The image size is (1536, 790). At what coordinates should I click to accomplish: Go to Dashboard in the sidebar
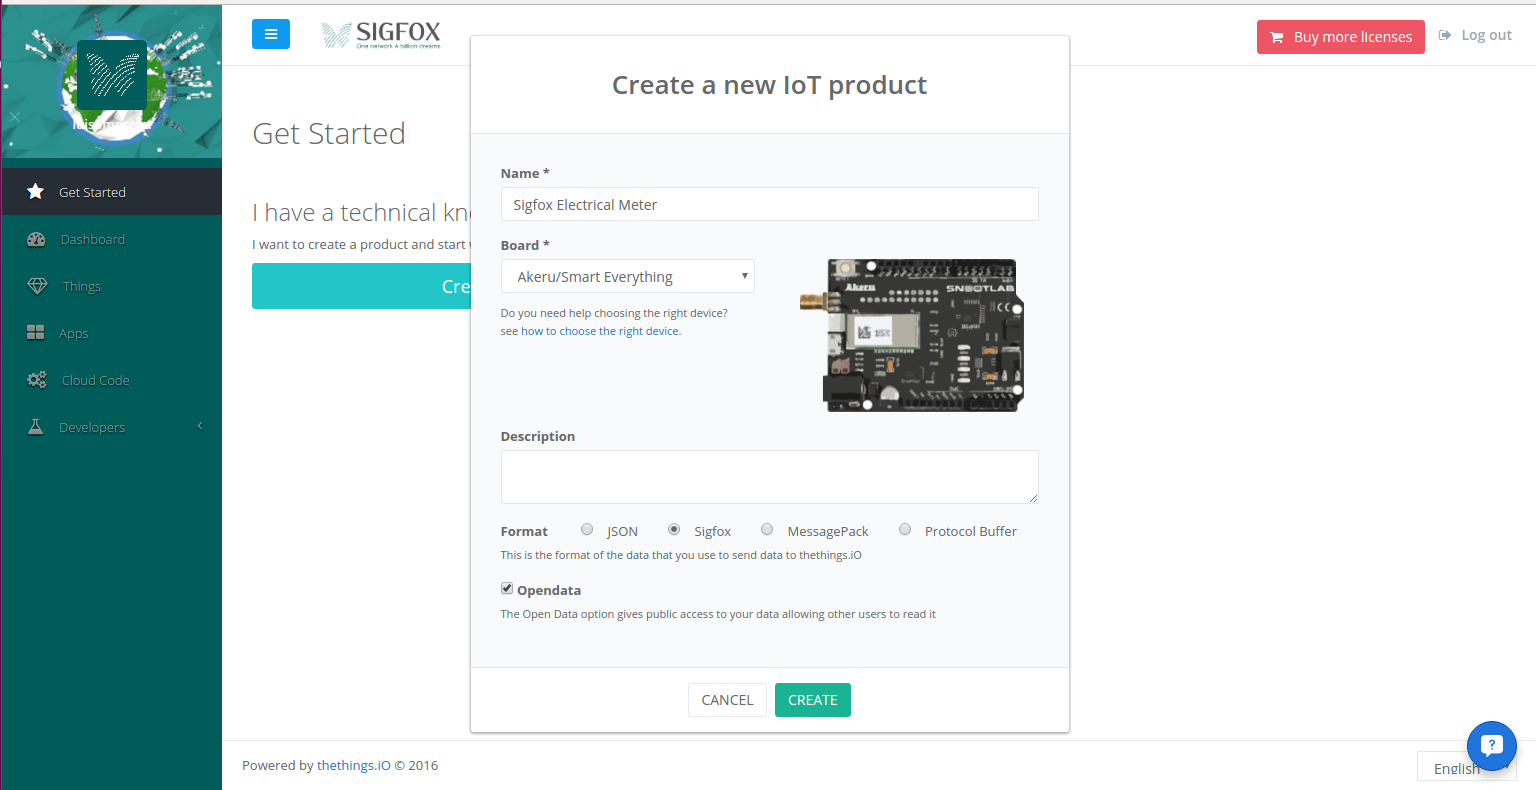click(111, 239)
